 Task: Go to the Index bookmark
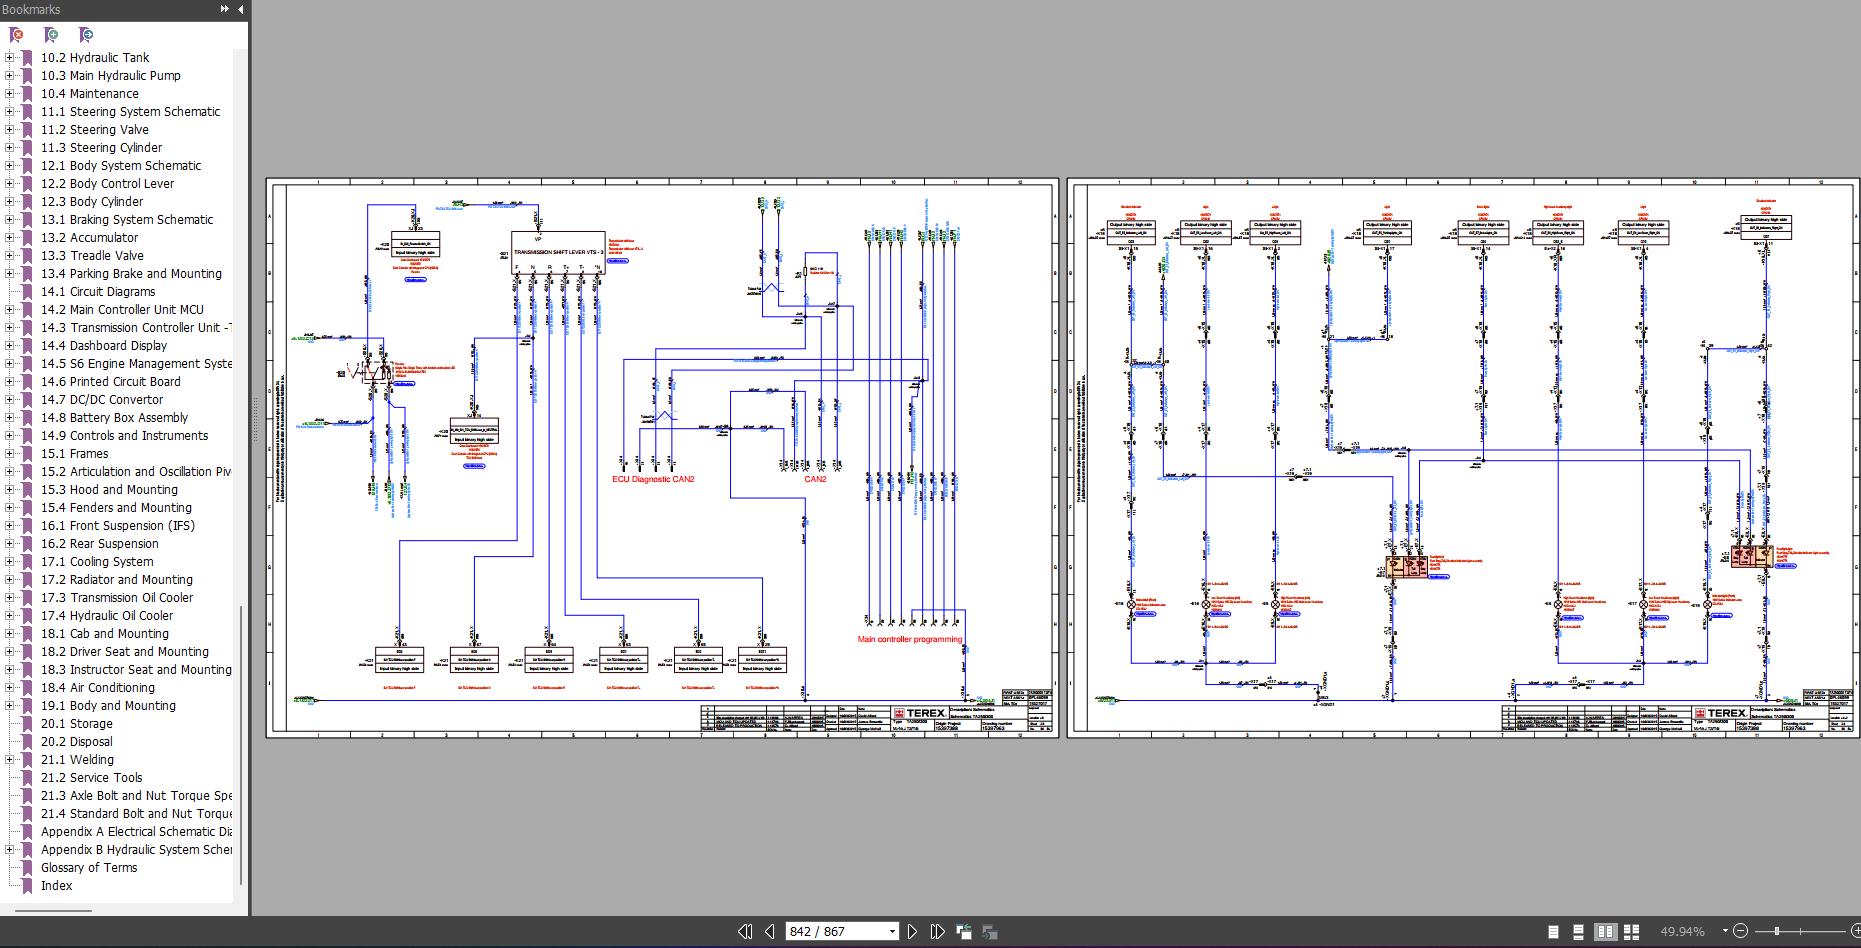[x=57, y=885]
